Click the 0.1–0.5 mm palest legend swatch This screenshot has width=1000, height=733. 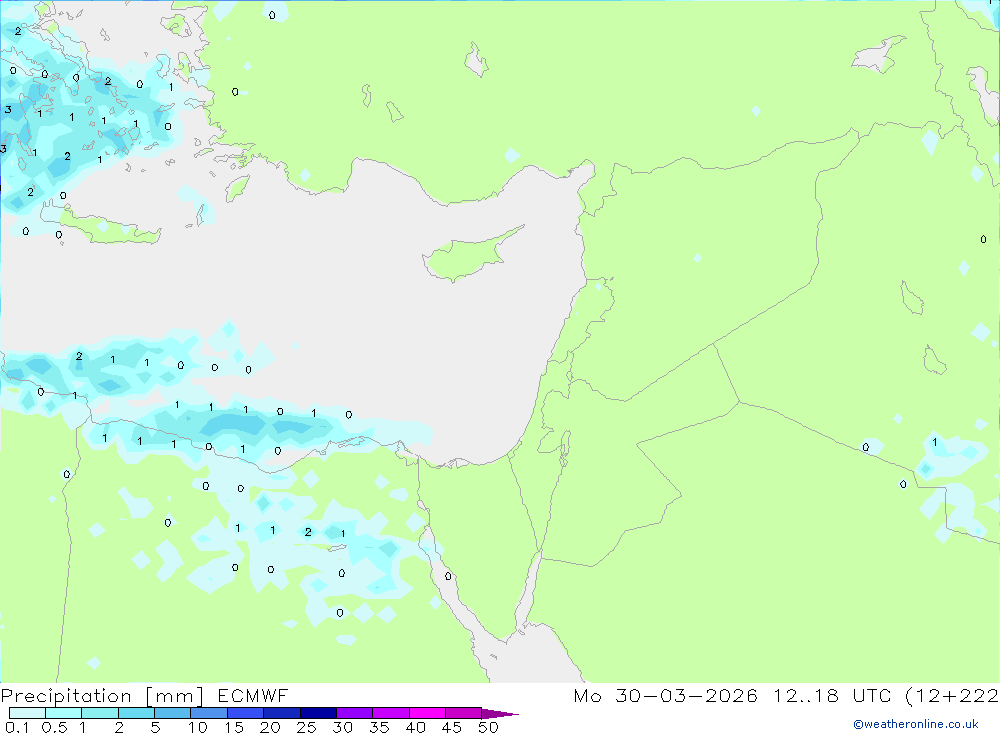coord(27,713)
